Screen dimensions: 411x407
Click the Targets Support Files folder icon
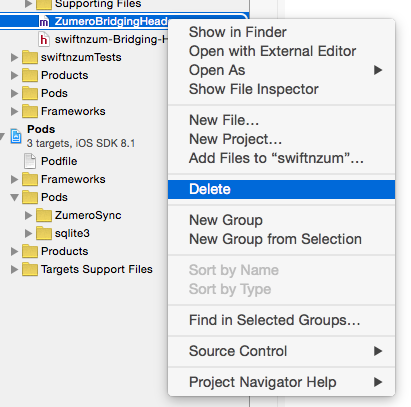(30, 269)
